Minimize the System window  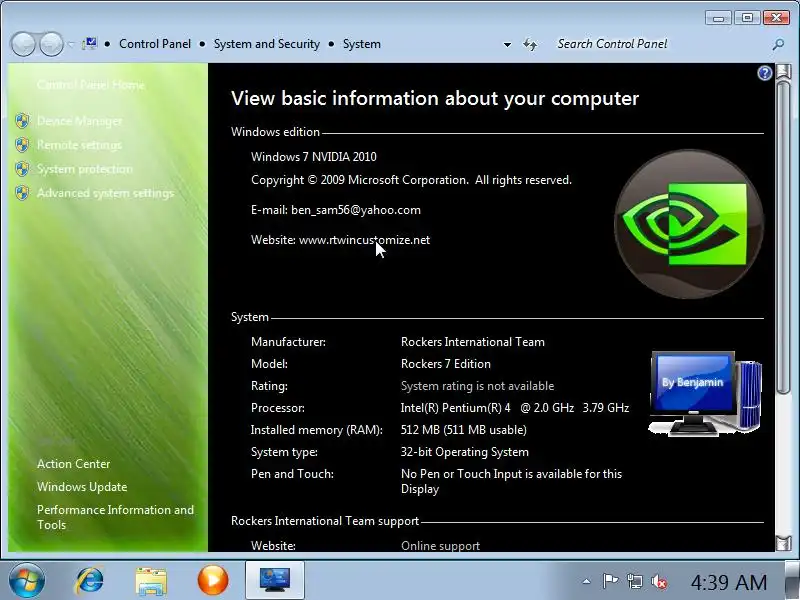point(718,18)
